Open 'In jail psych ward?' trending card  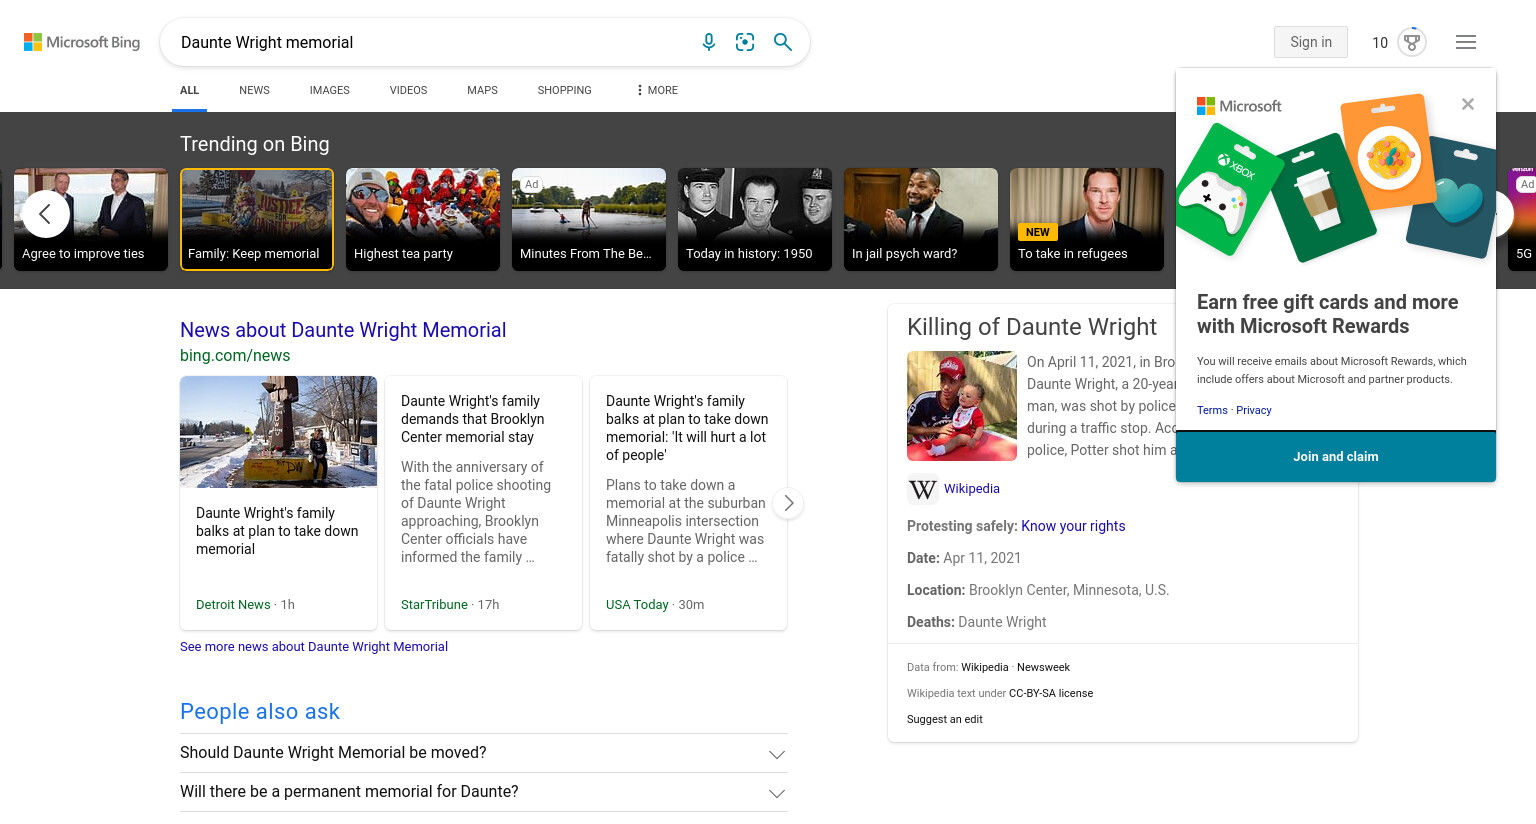tap(921, 219)
